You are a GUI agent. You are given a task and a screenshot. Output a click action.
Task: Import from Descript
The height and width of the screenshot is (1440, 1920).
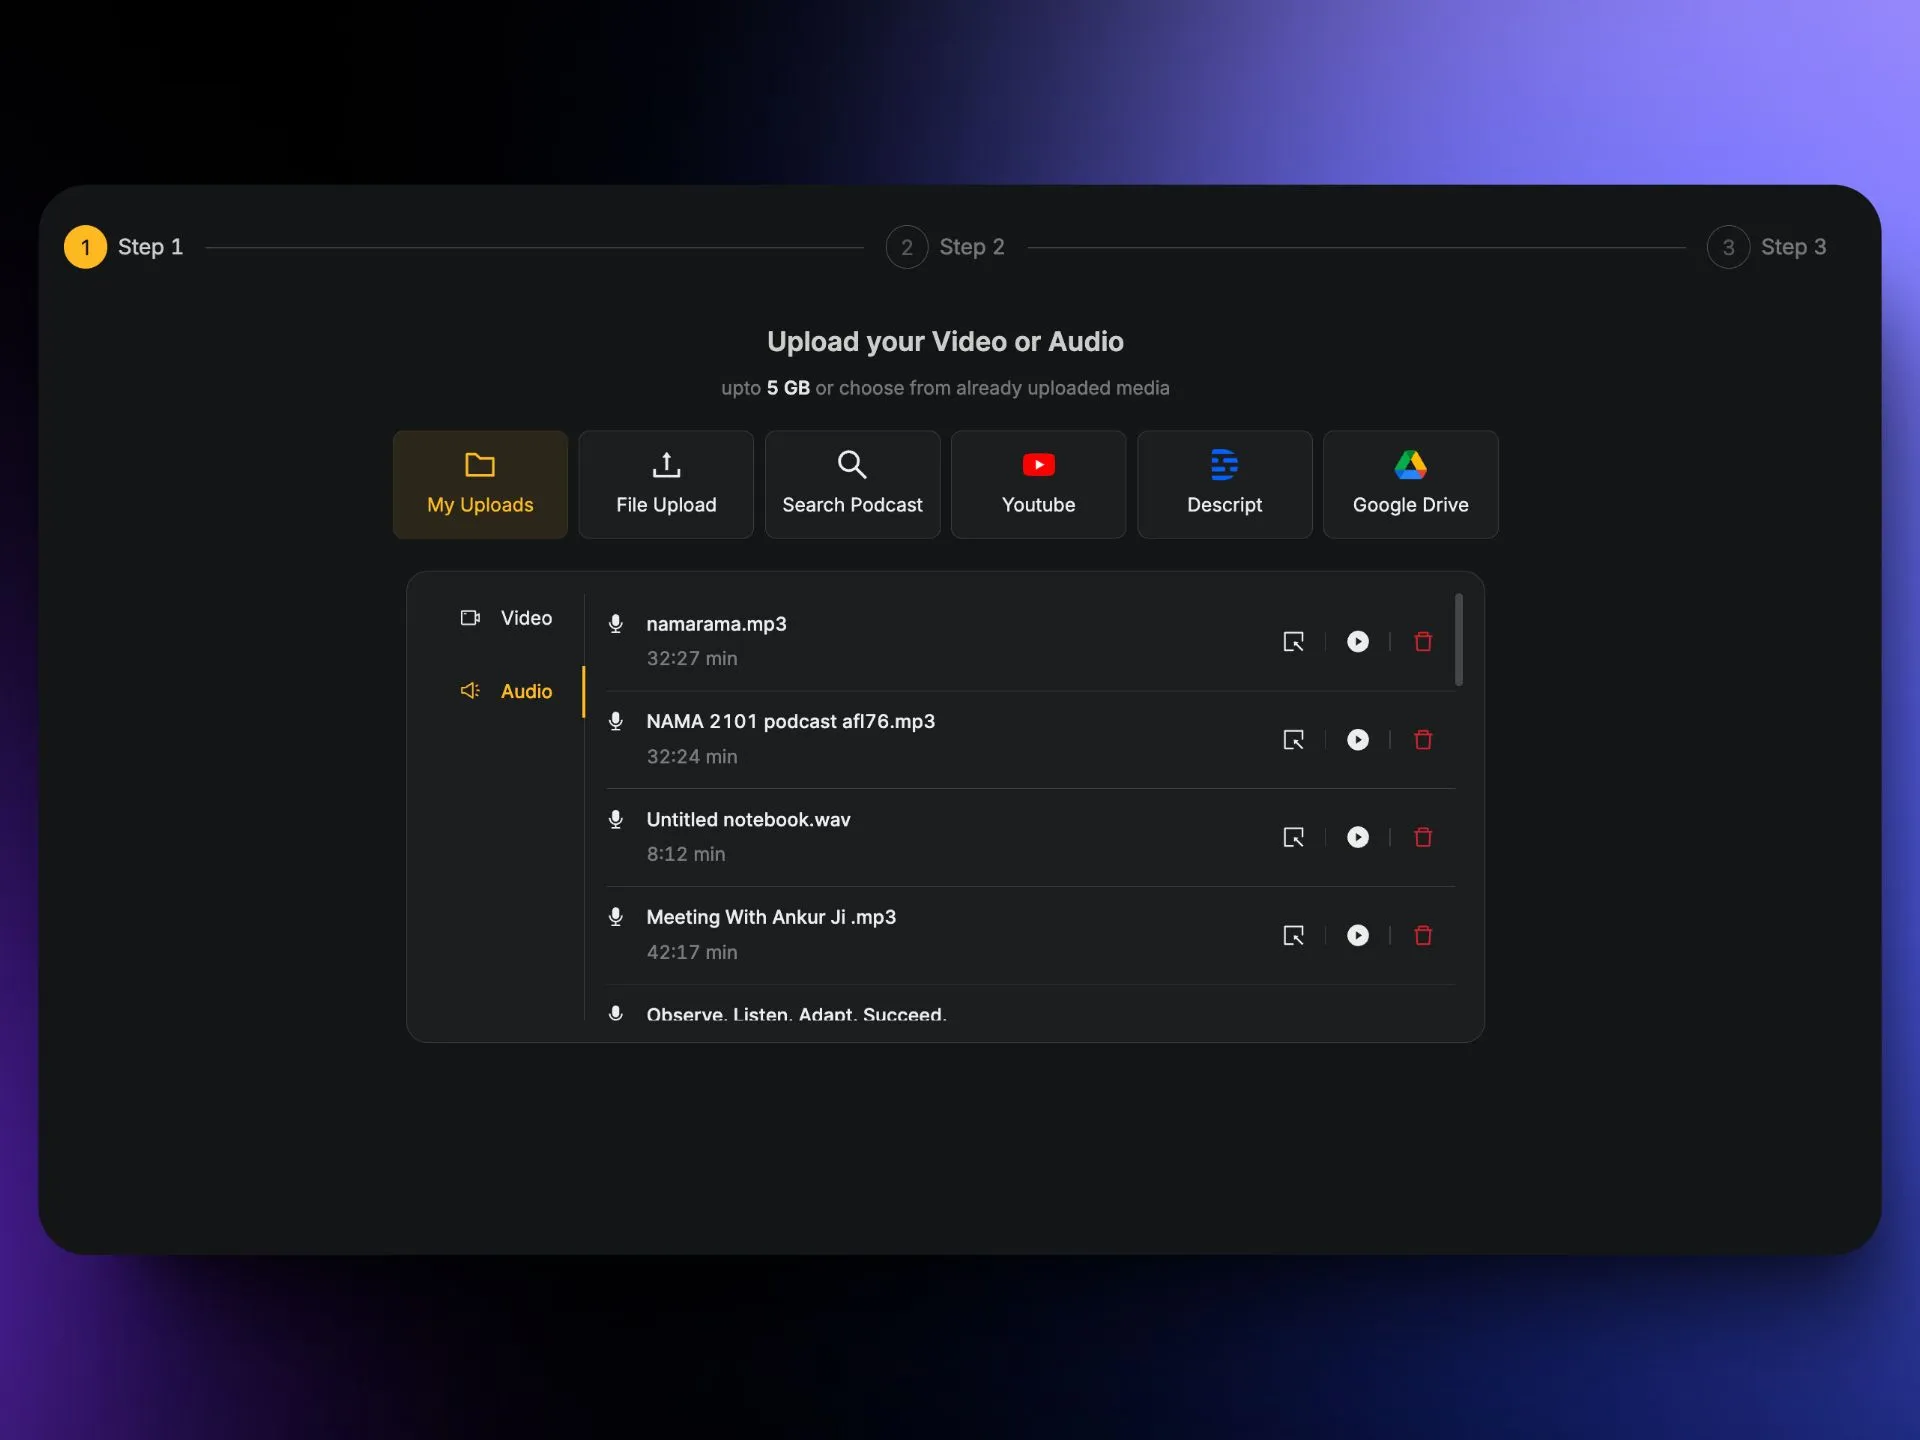(1224, 484)
